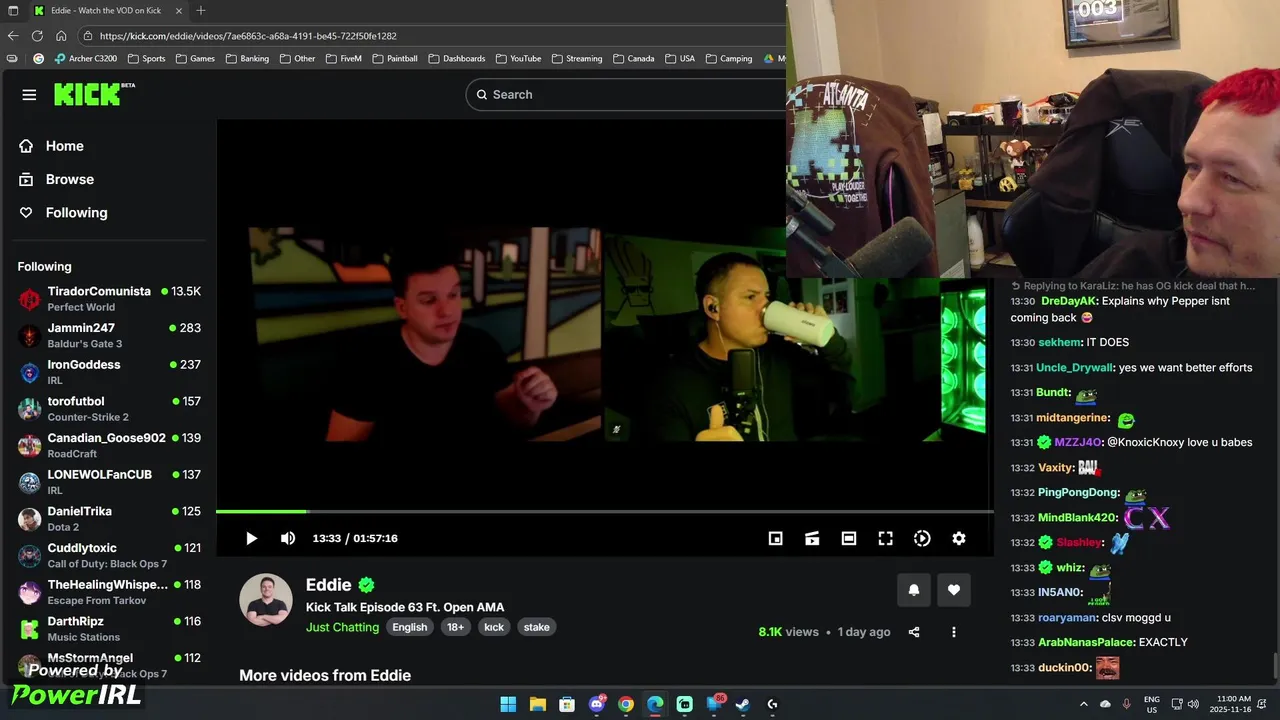
Task: Expand the Banking bookmarks folder
Action: point(247,59)
